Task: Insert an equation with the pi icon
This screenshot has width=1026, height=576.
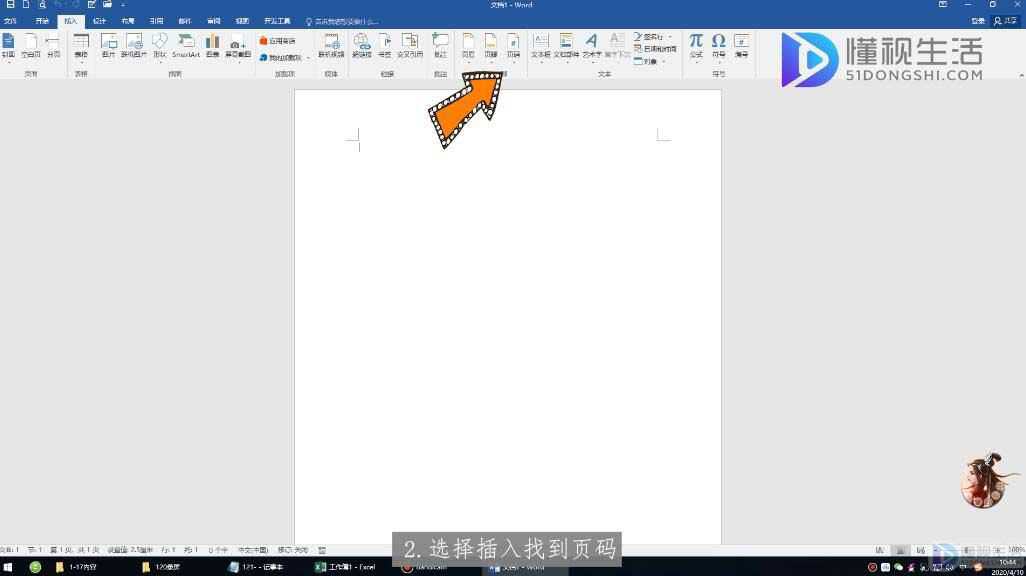Action: click(696, 46)
